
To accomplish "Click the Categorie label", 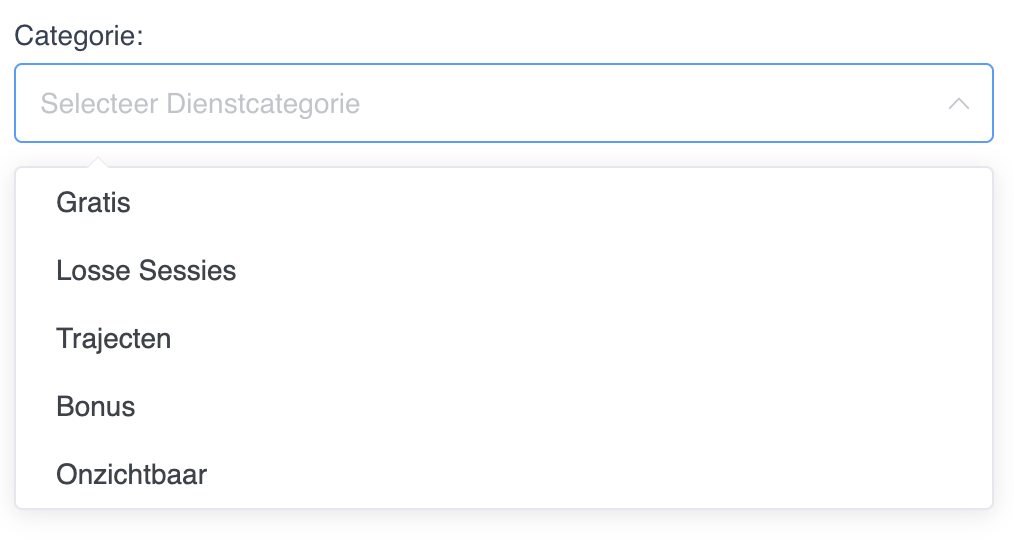I will click(79, 37).
